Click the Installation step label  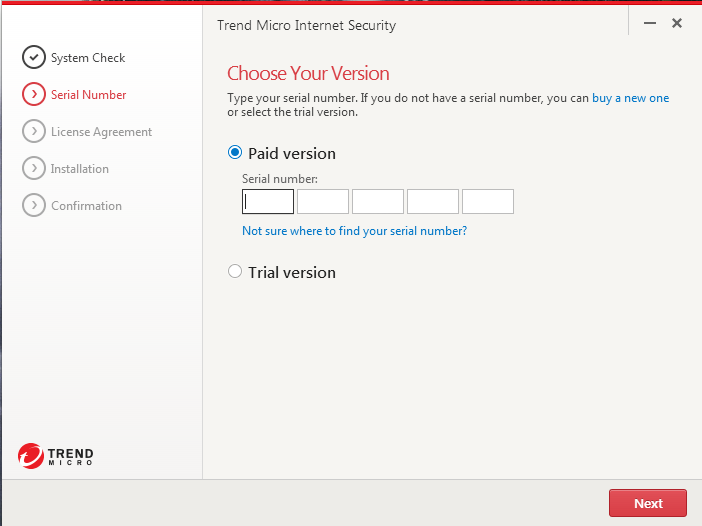pyautogui.click(x=80, y=169)
